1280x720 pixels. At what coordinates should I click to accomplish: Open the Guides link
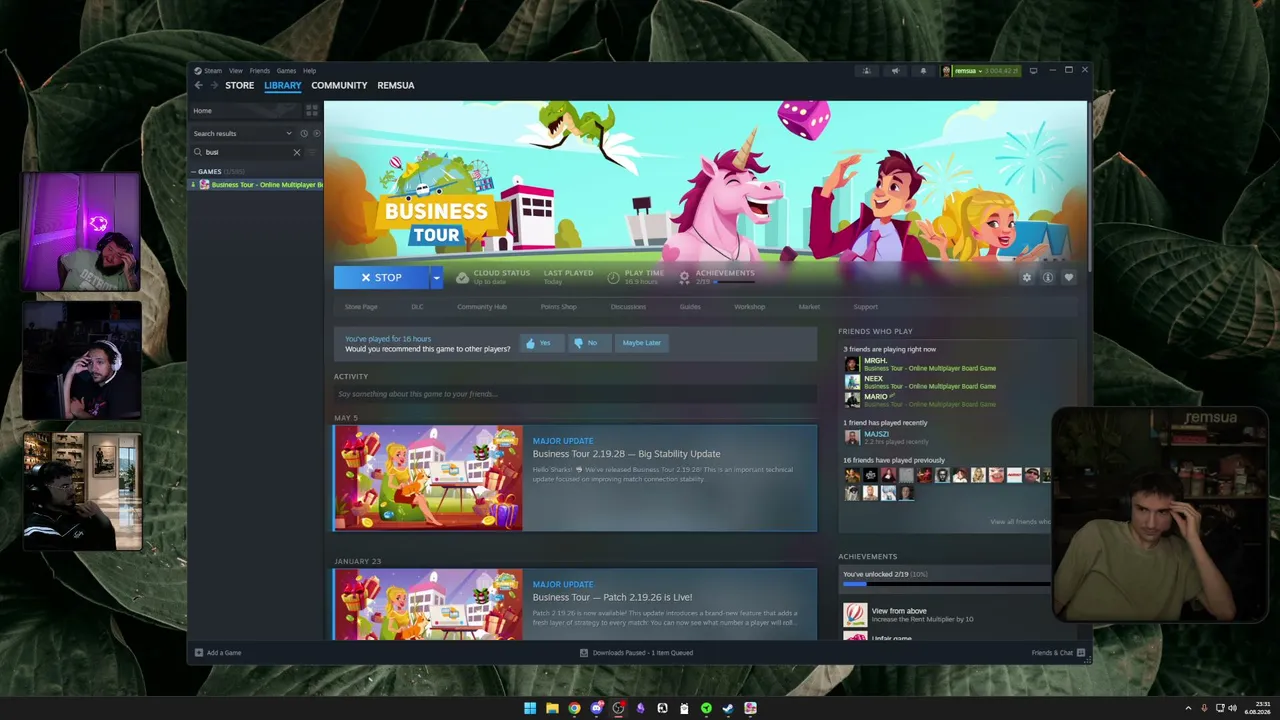pyautogui.click(x=690, y=307)
